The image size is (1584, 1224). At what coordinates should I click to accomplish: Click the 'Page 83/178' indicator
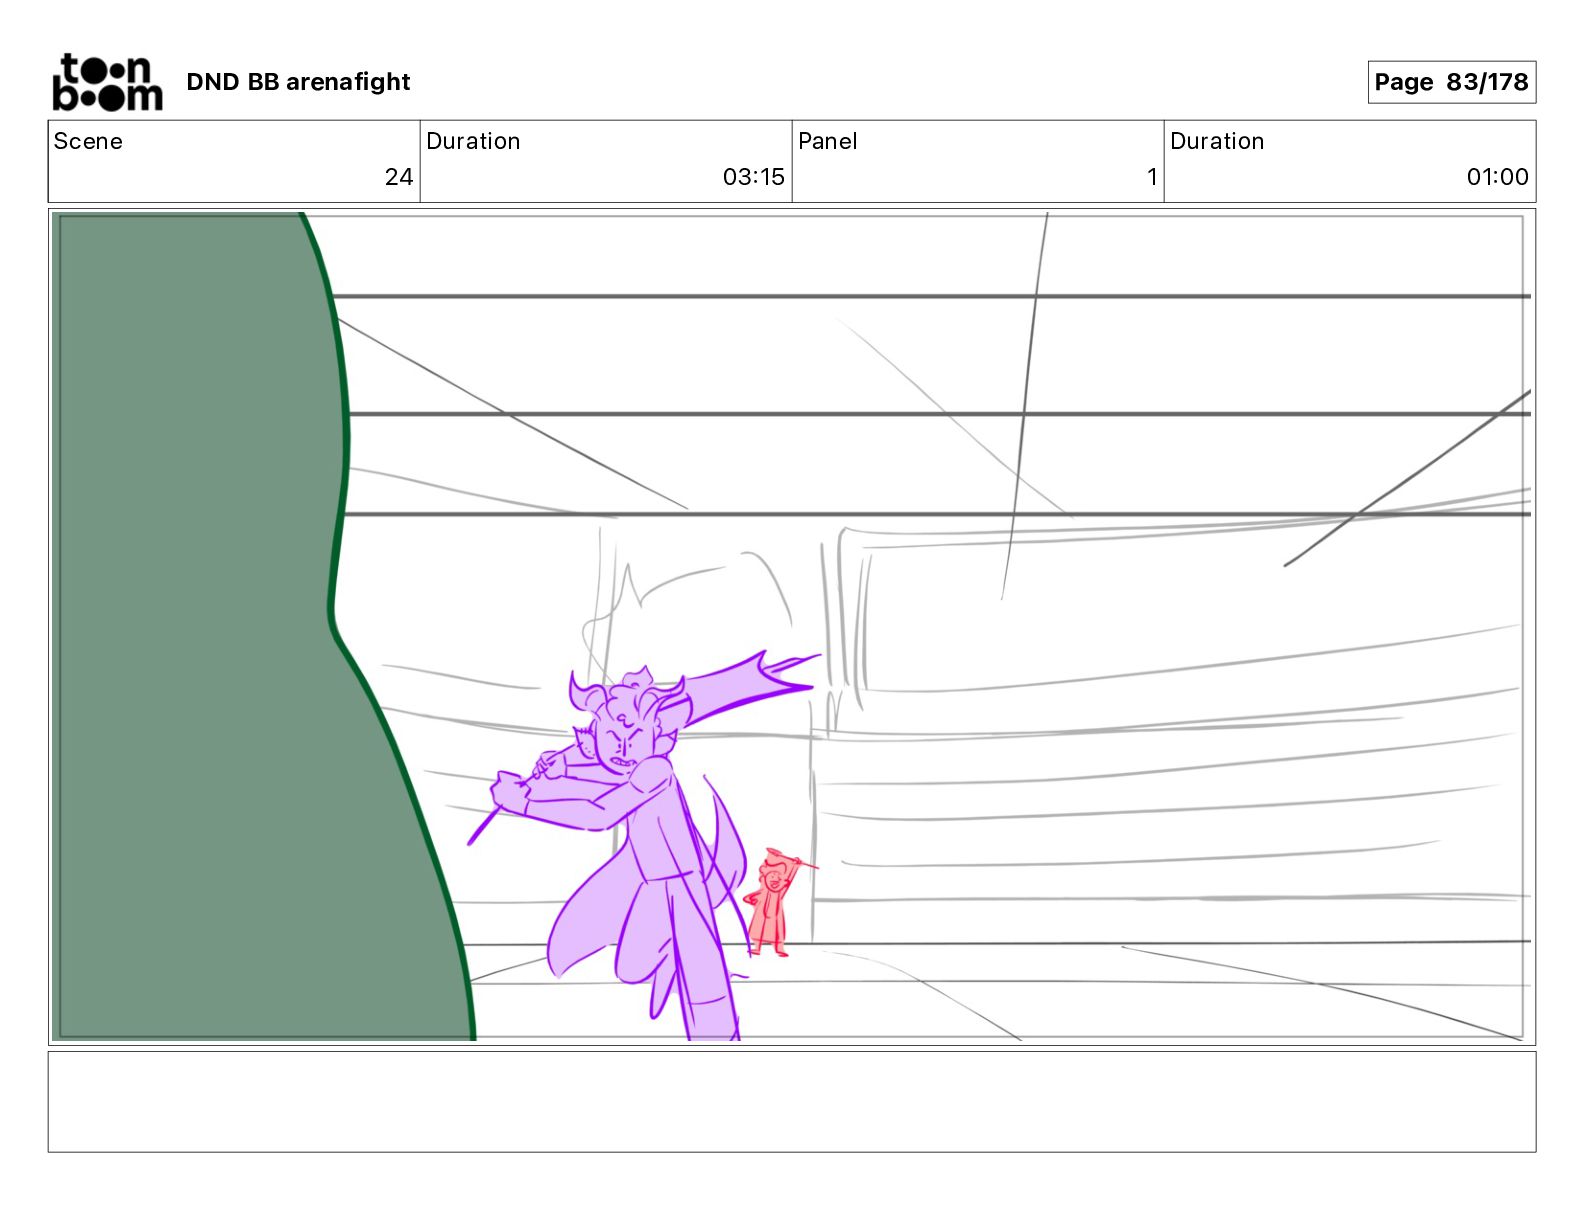tap(1451, 82)
